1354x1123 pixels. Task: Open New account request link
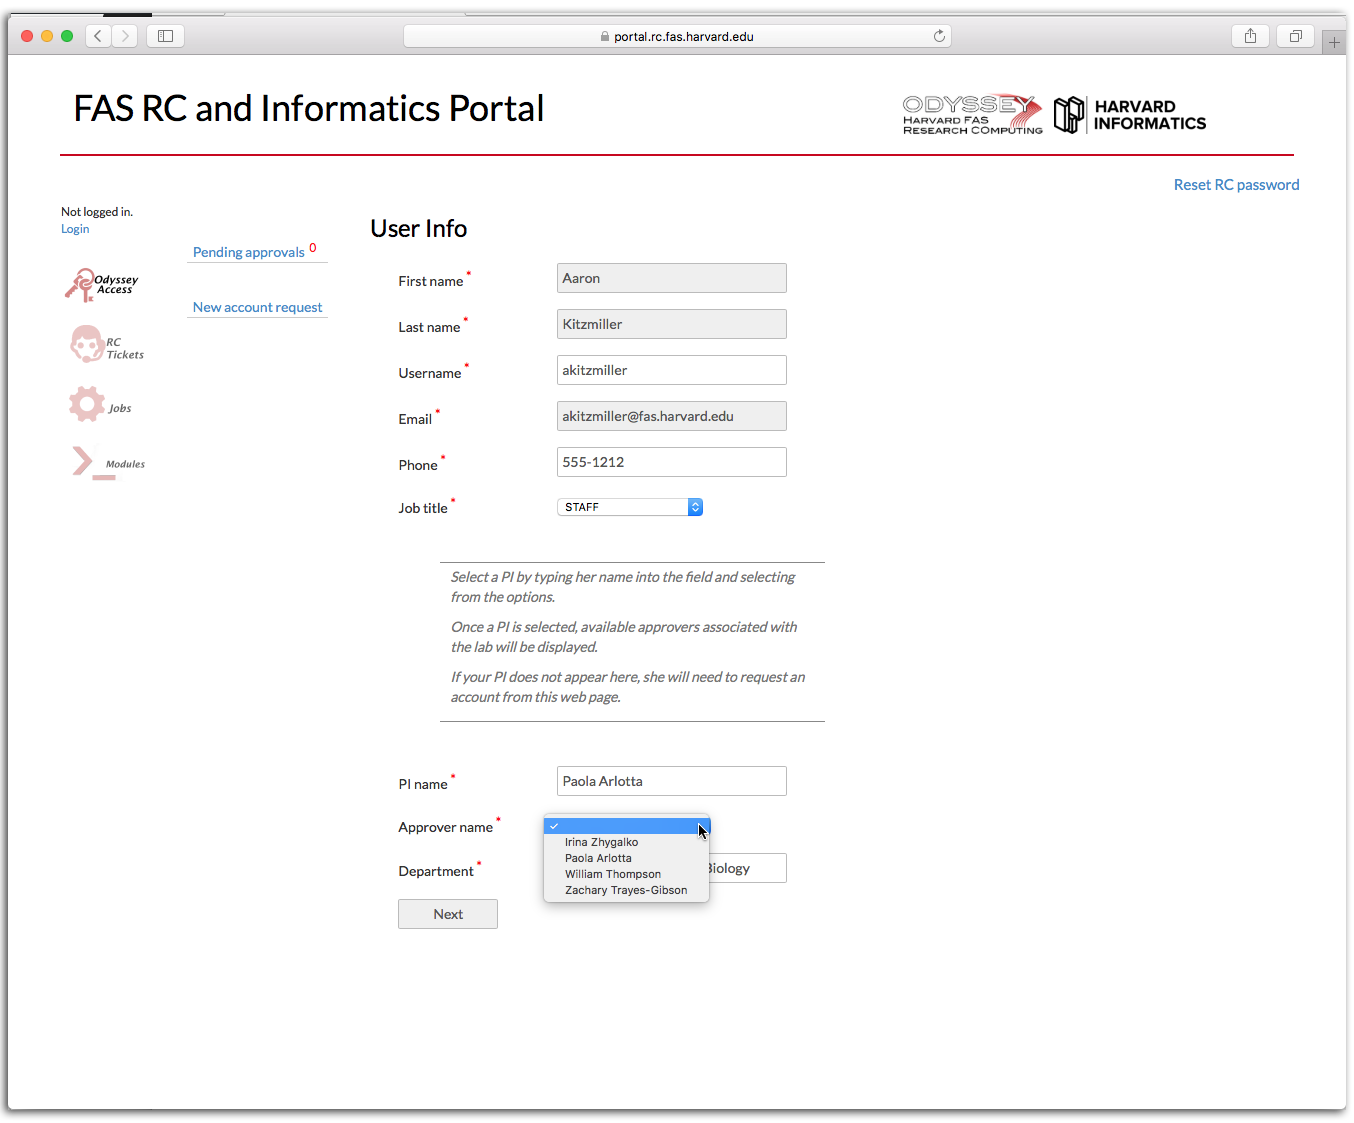pyautogui.click(x=258, y=307)
